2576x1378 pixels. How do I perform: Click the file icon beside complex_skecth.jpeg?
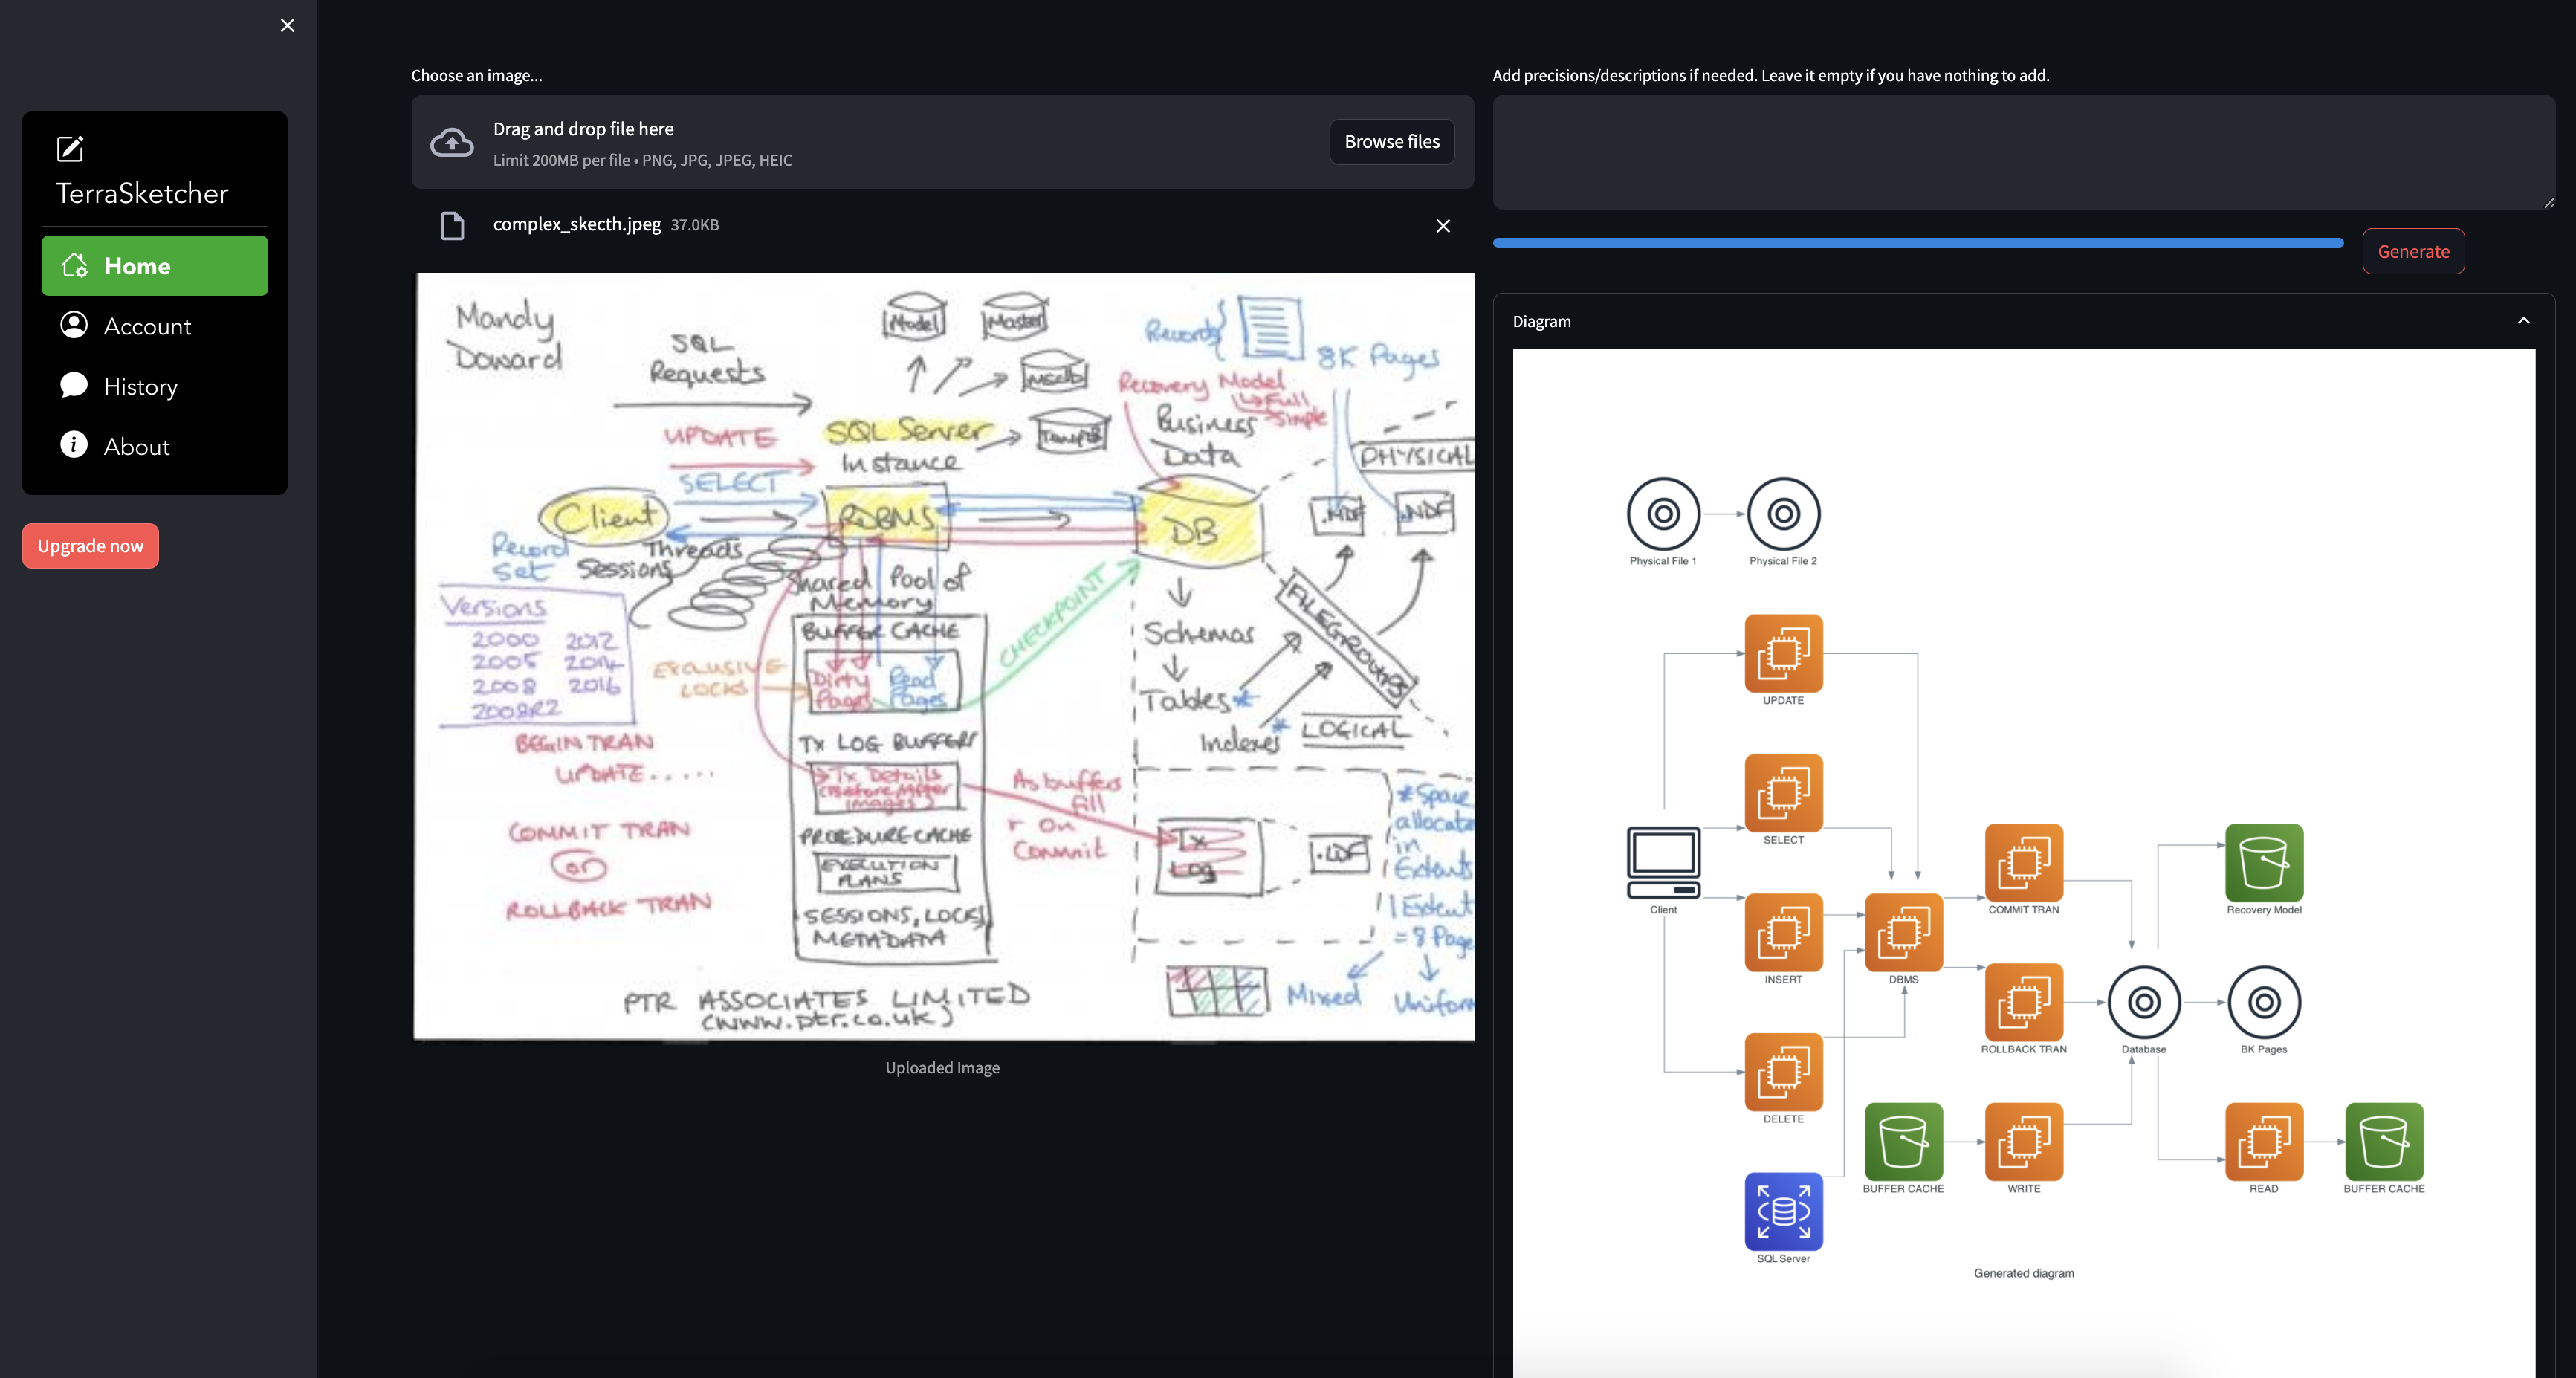[x=452, y=226]
